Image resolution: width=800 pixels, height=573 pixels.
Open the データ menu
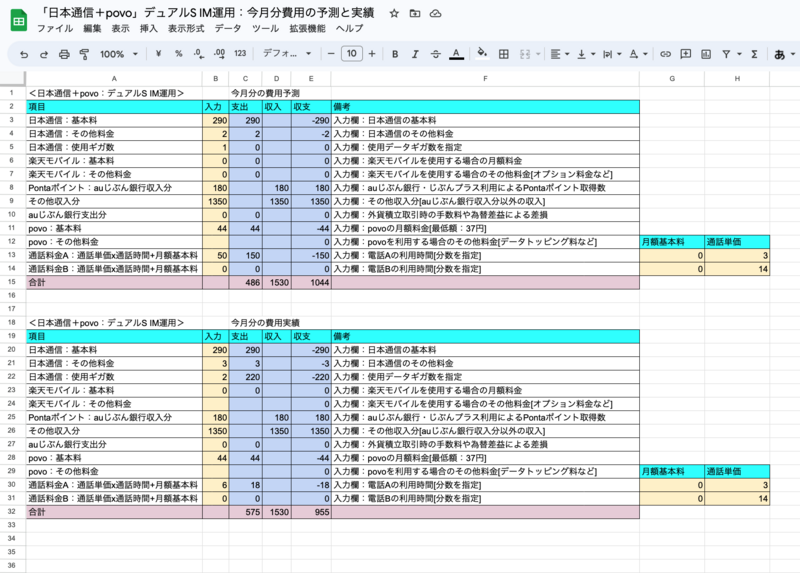pyautogui.click(x=228, y=29)
